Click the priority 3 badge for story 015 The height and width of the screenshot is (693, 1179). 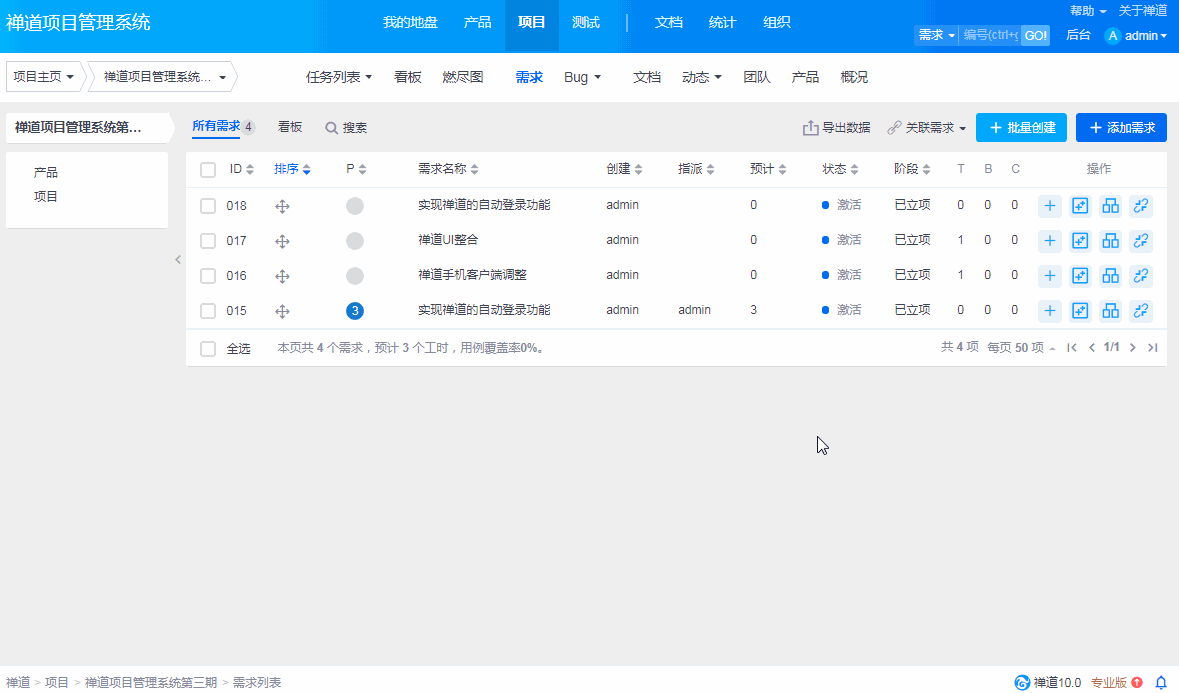[355, 311]
